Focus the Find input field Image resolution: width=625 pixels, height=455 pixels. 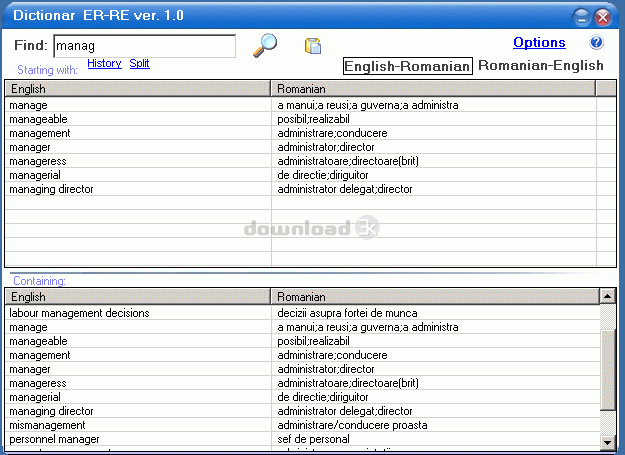[x=144, y=46]
